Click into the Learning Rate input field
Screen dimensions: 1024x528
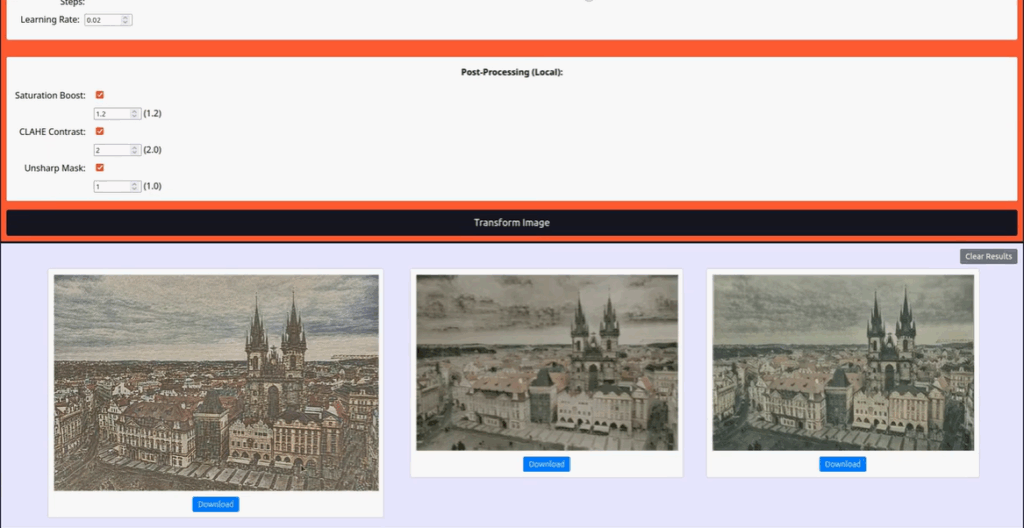[x=102, y=20]
